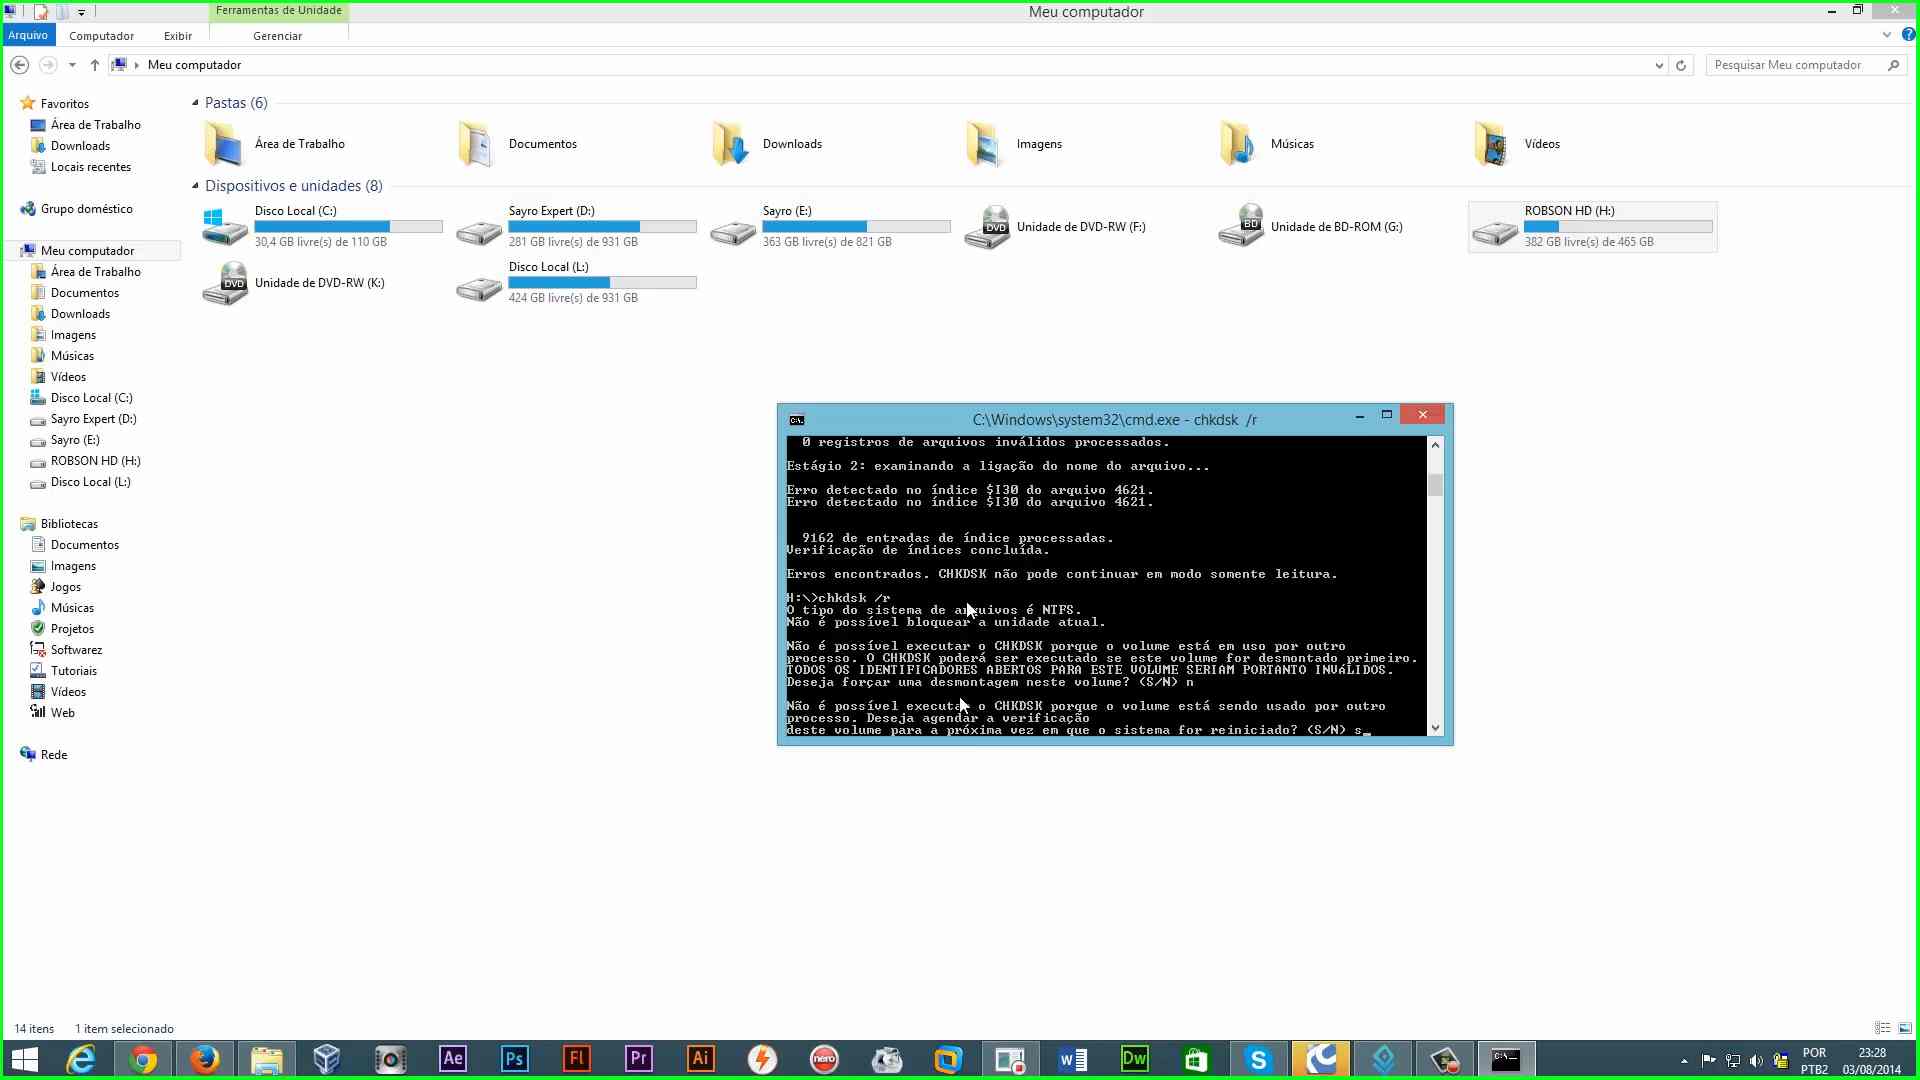Select the ROBSON HD (H:) drive

click(1592, 227)
